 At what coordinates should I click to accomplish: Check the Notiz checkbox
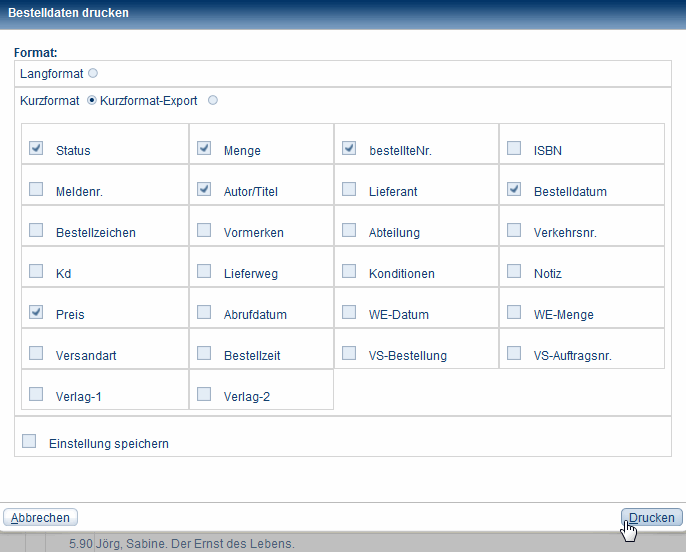514,271
